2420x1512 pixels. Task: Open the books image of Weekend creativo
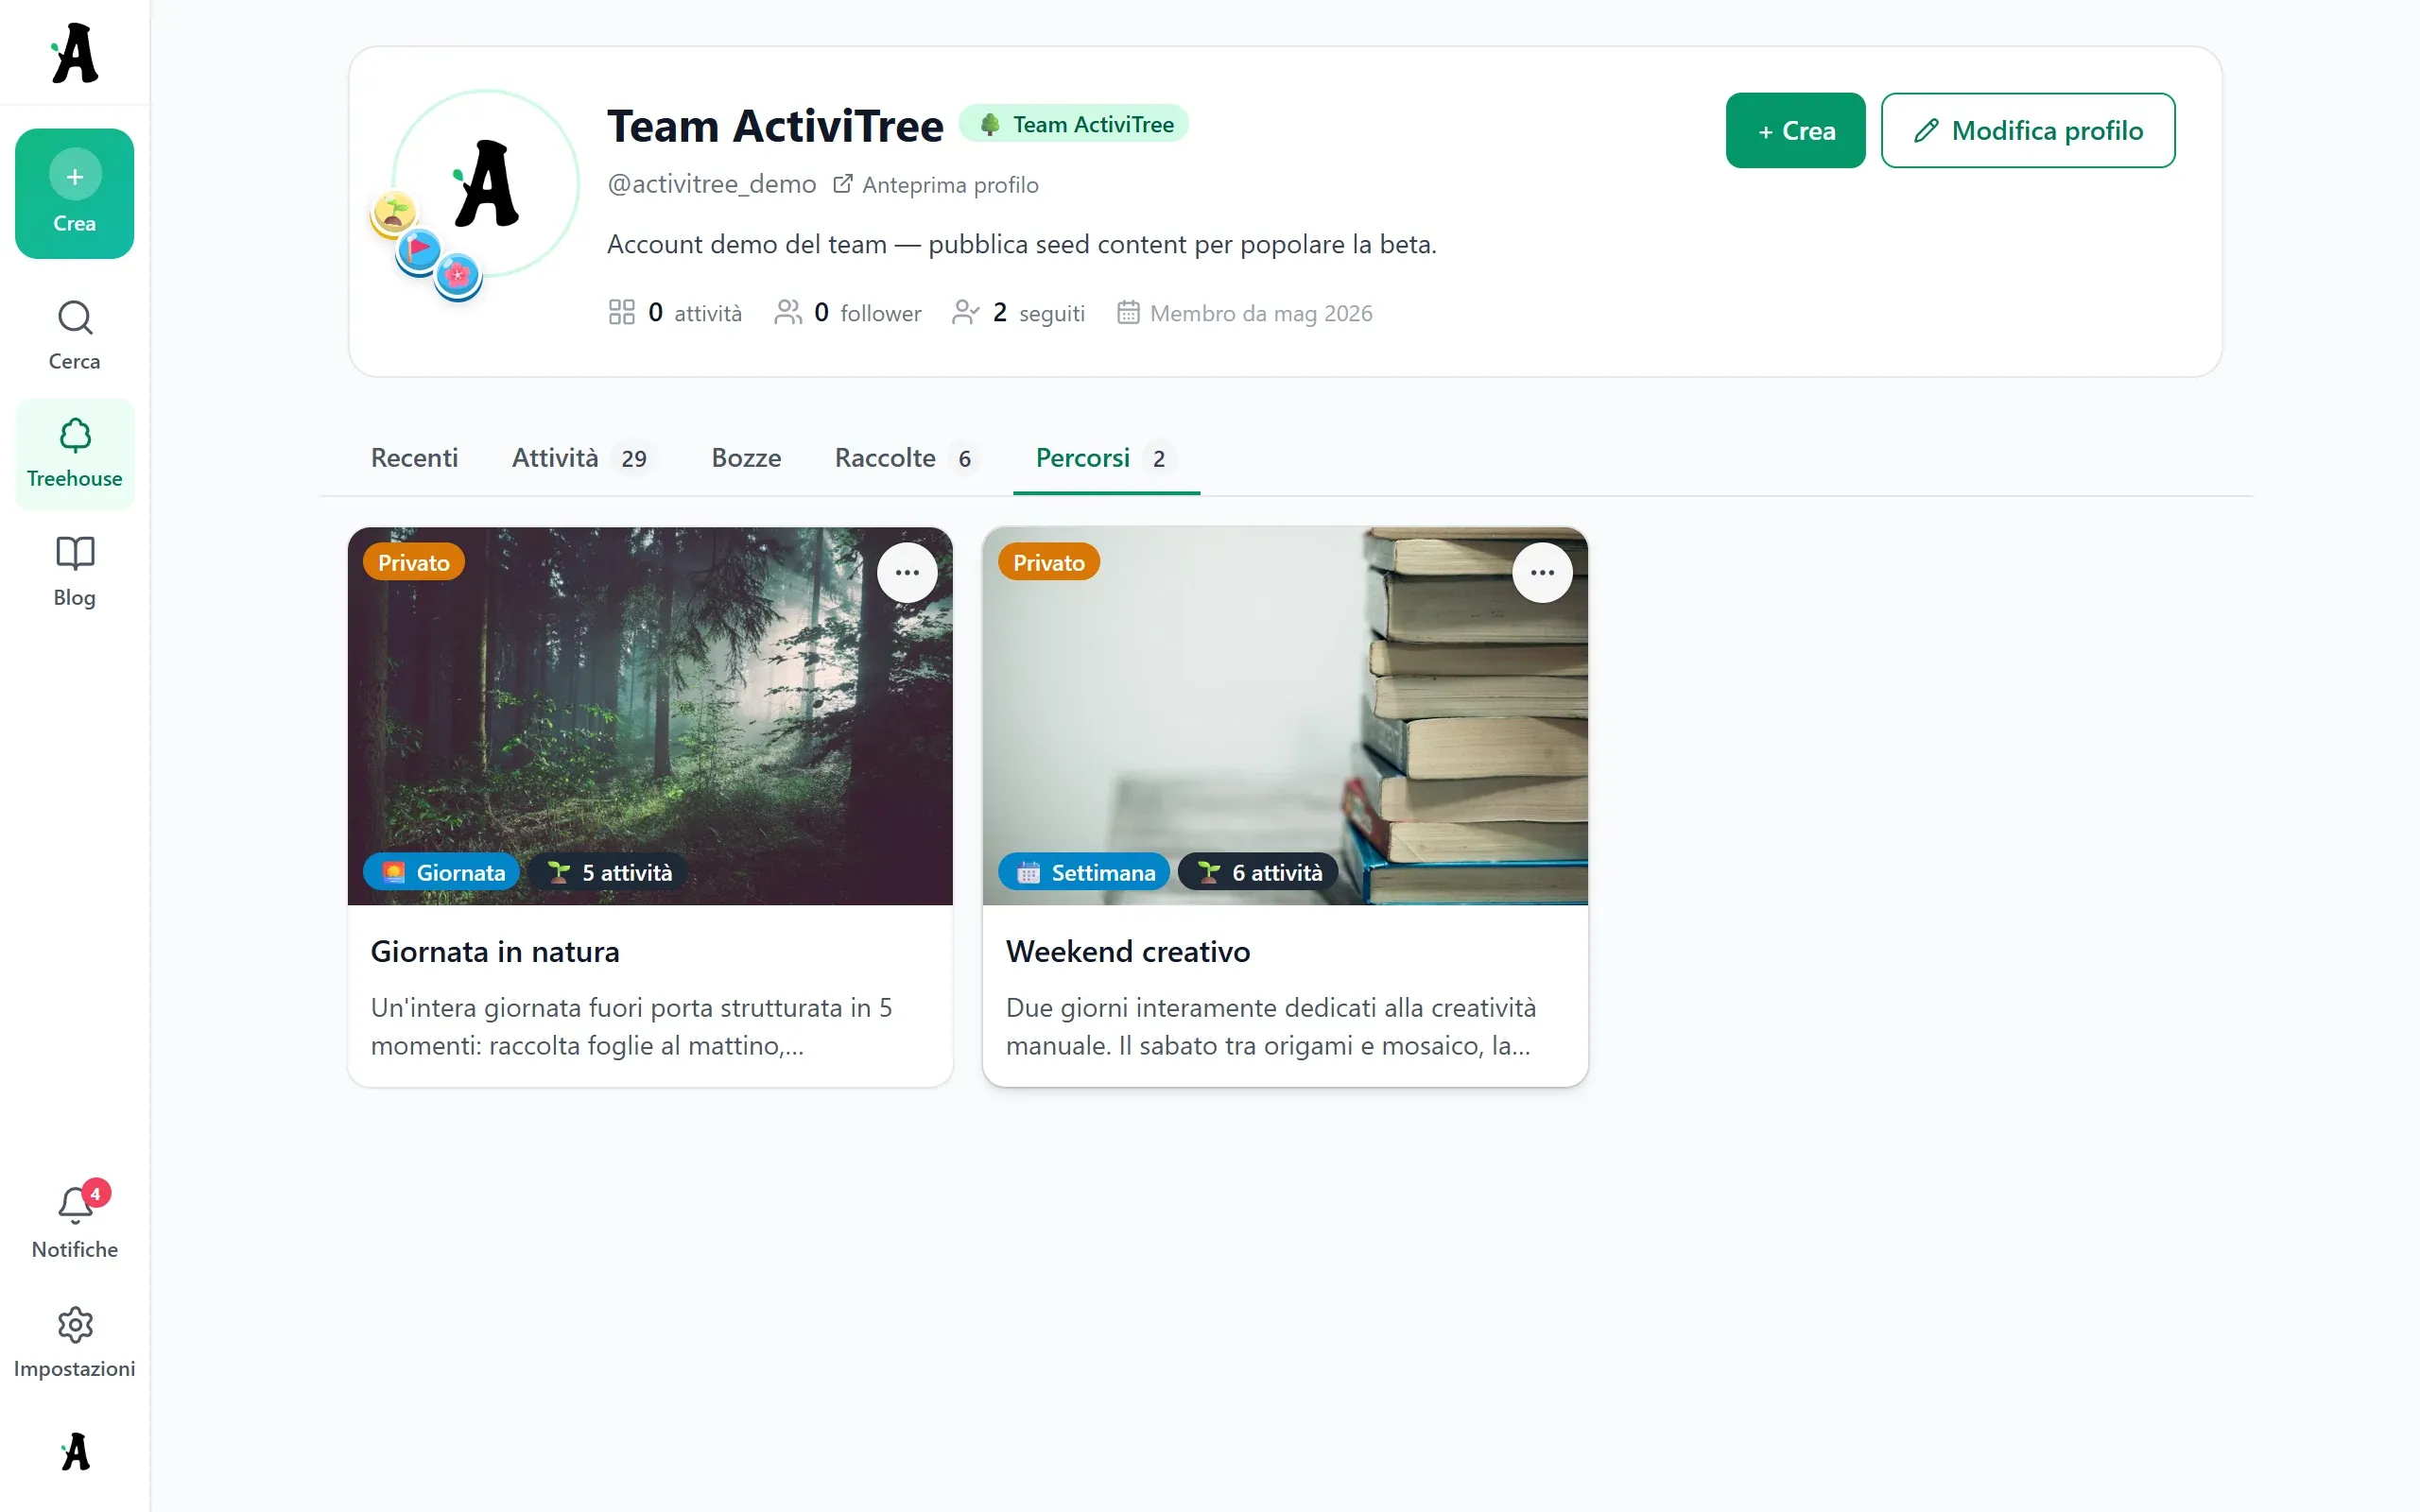pyautogui.click(x=1285, y=716)
